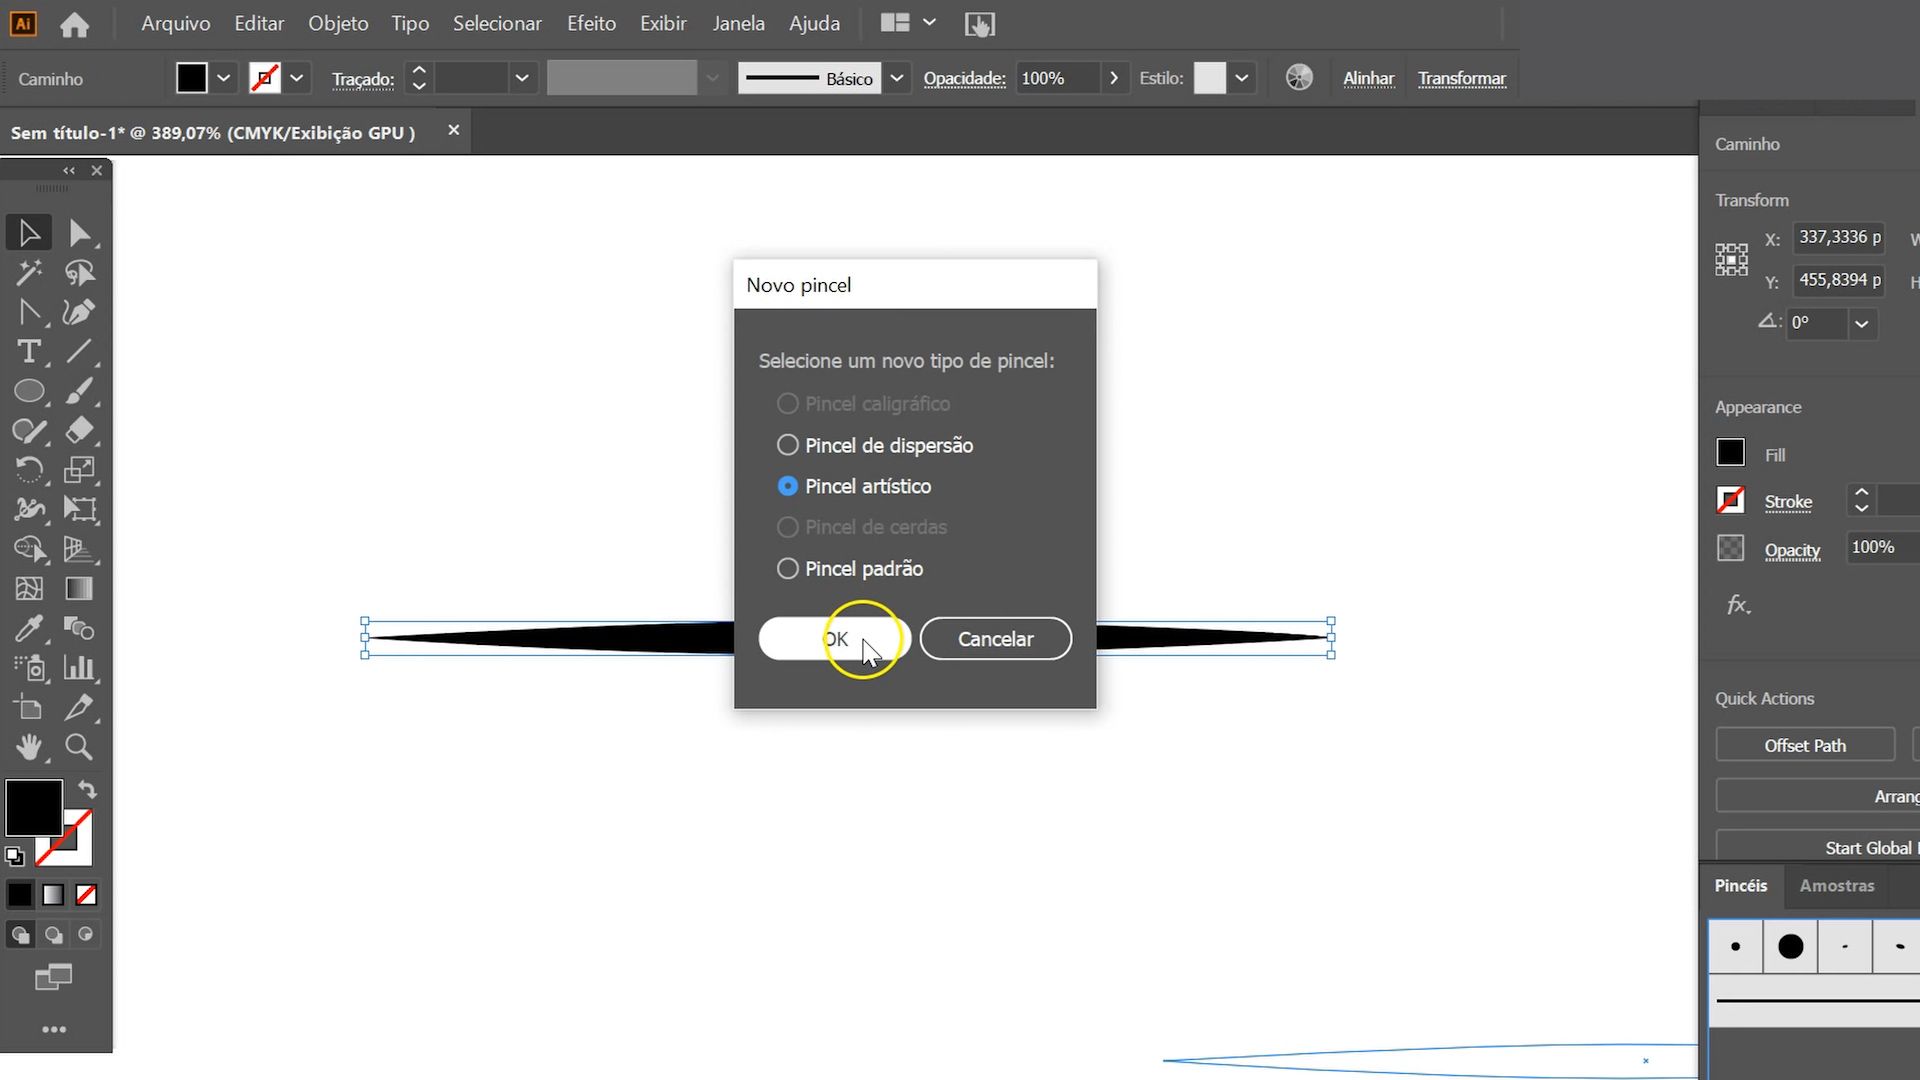
Task: Select the Free Transform tool
Action: (x=80, y=509)
